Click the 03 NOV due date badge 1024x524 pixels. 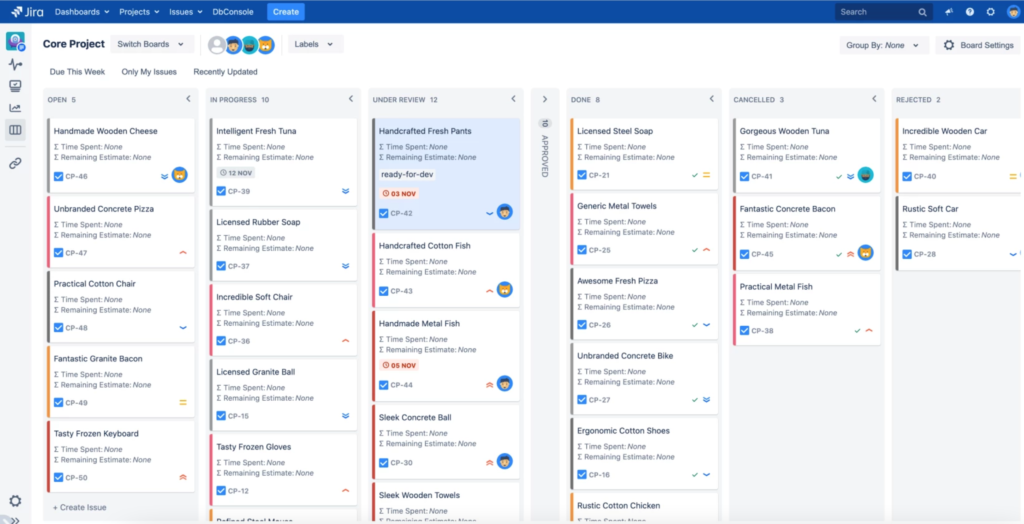point(399,193)
